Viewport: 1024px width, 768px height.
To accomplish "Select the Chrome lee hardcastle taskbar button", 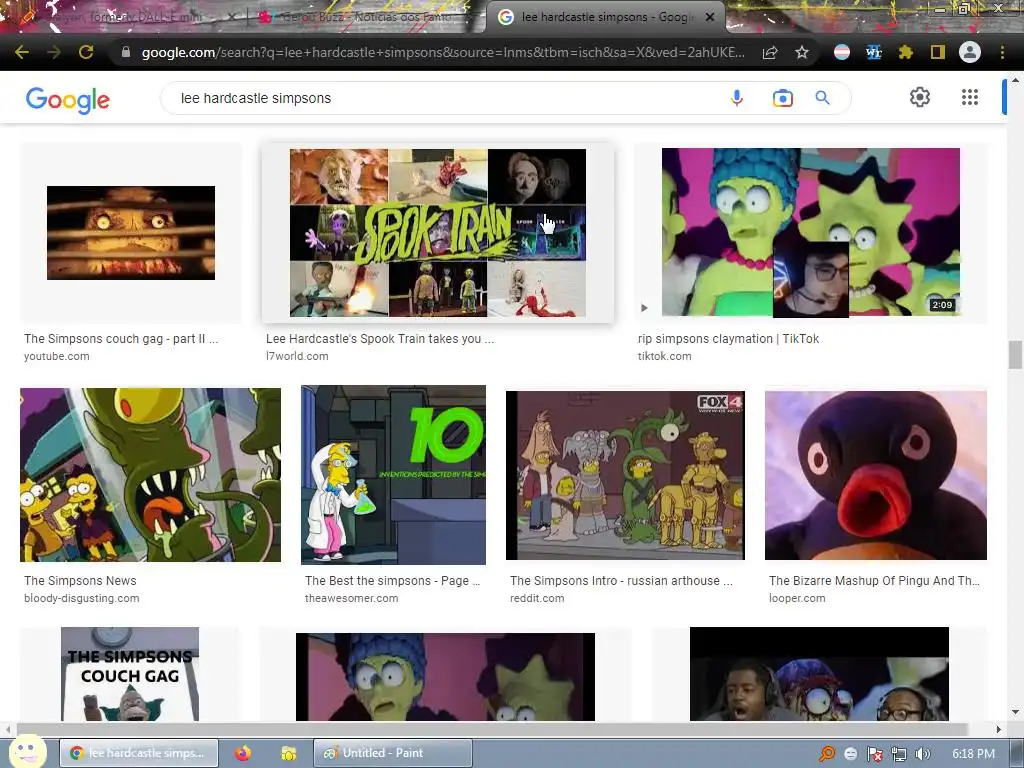I will (x=140, y=753).
